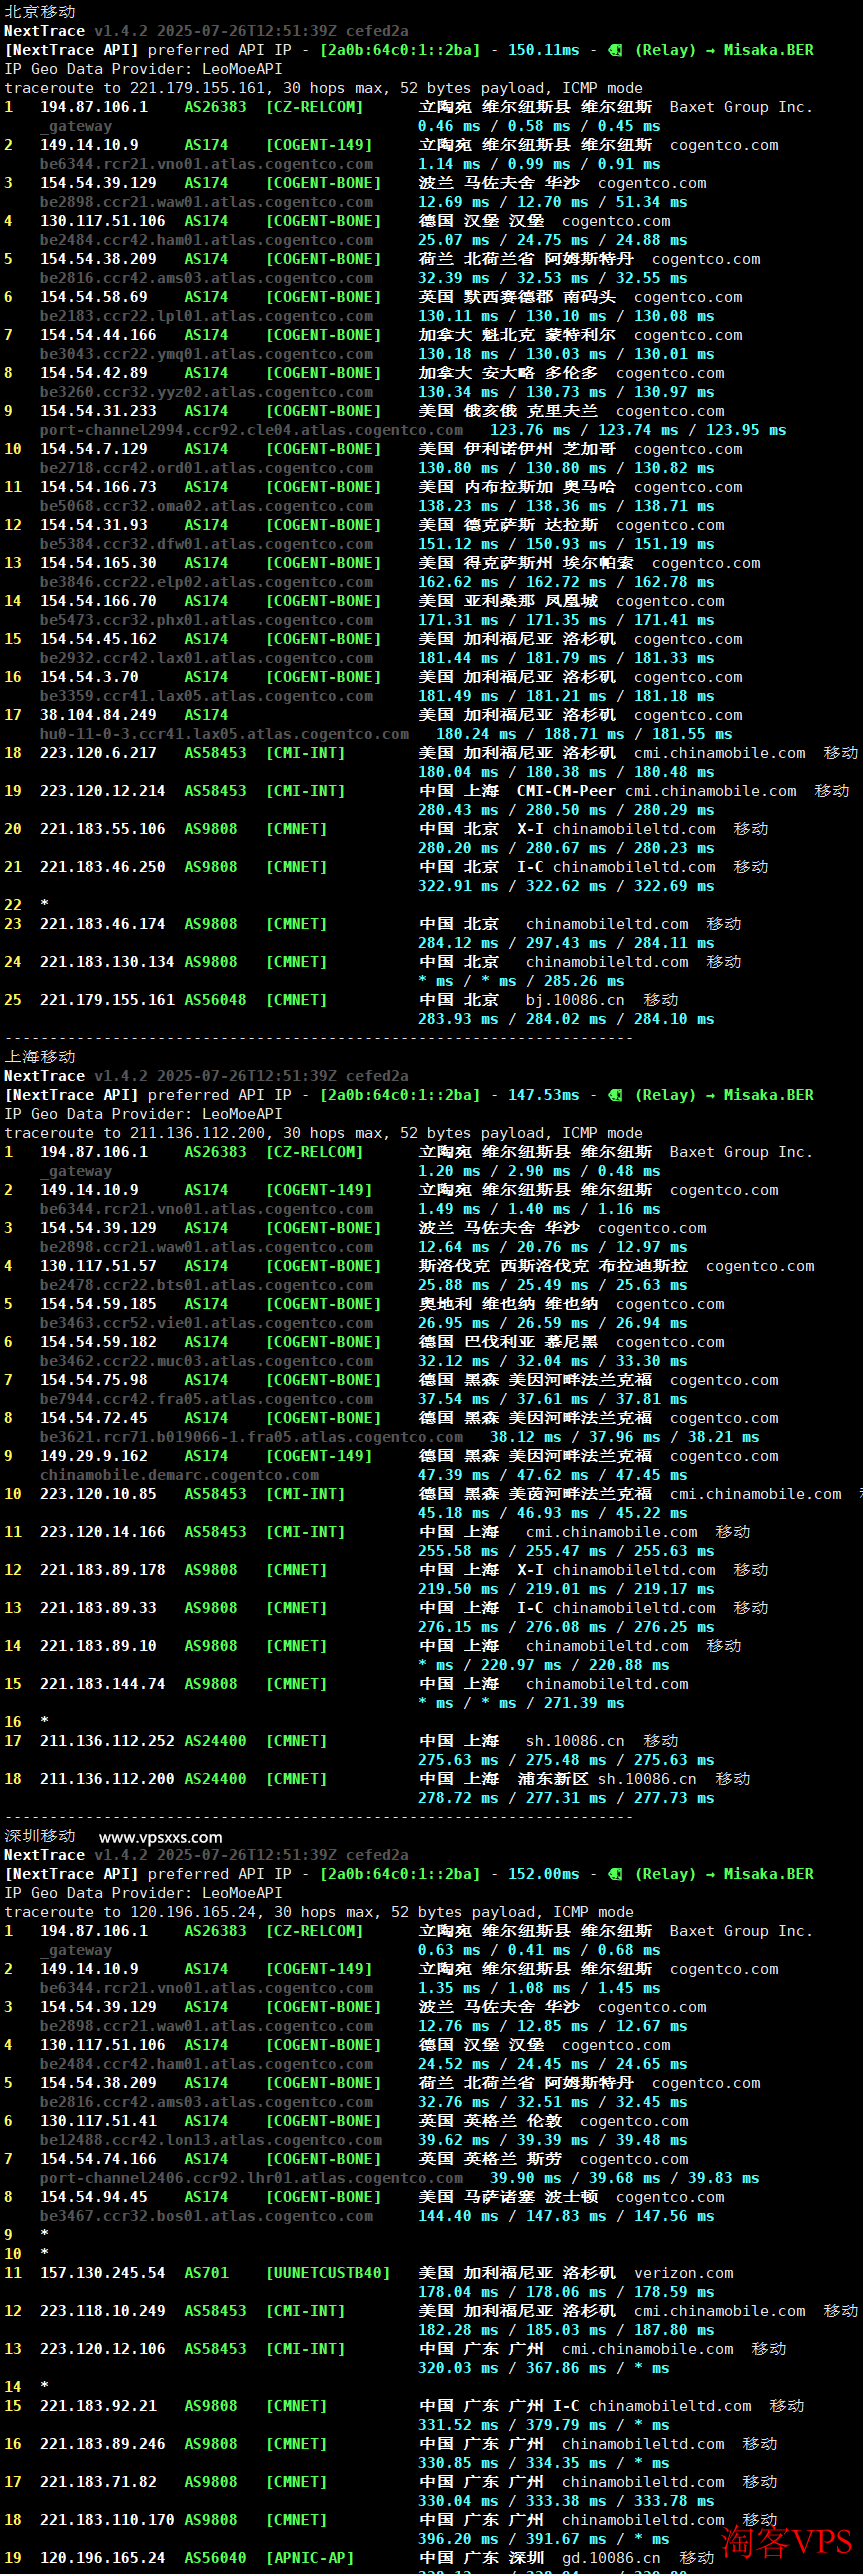Select hostname be3463.ccr52.vie01.atlas.cogentco.com
Image resolution: width=863 pixels, height=2574 pixels.
206,1323
